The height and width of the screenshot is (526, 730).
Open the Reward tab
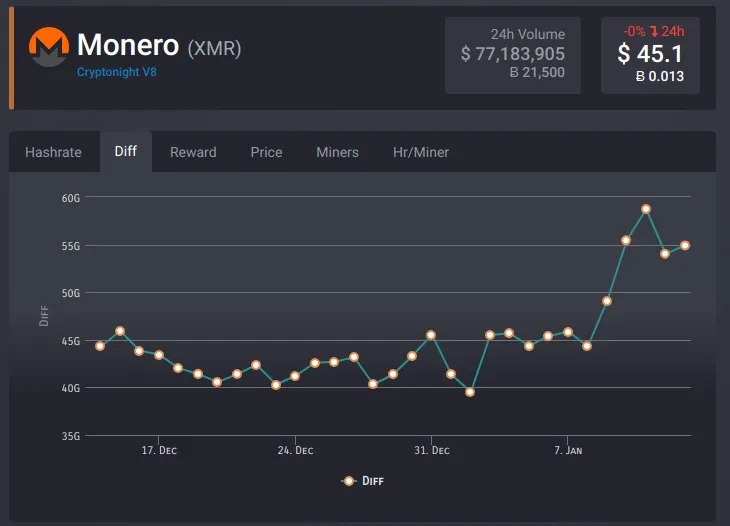click(193, 152)
